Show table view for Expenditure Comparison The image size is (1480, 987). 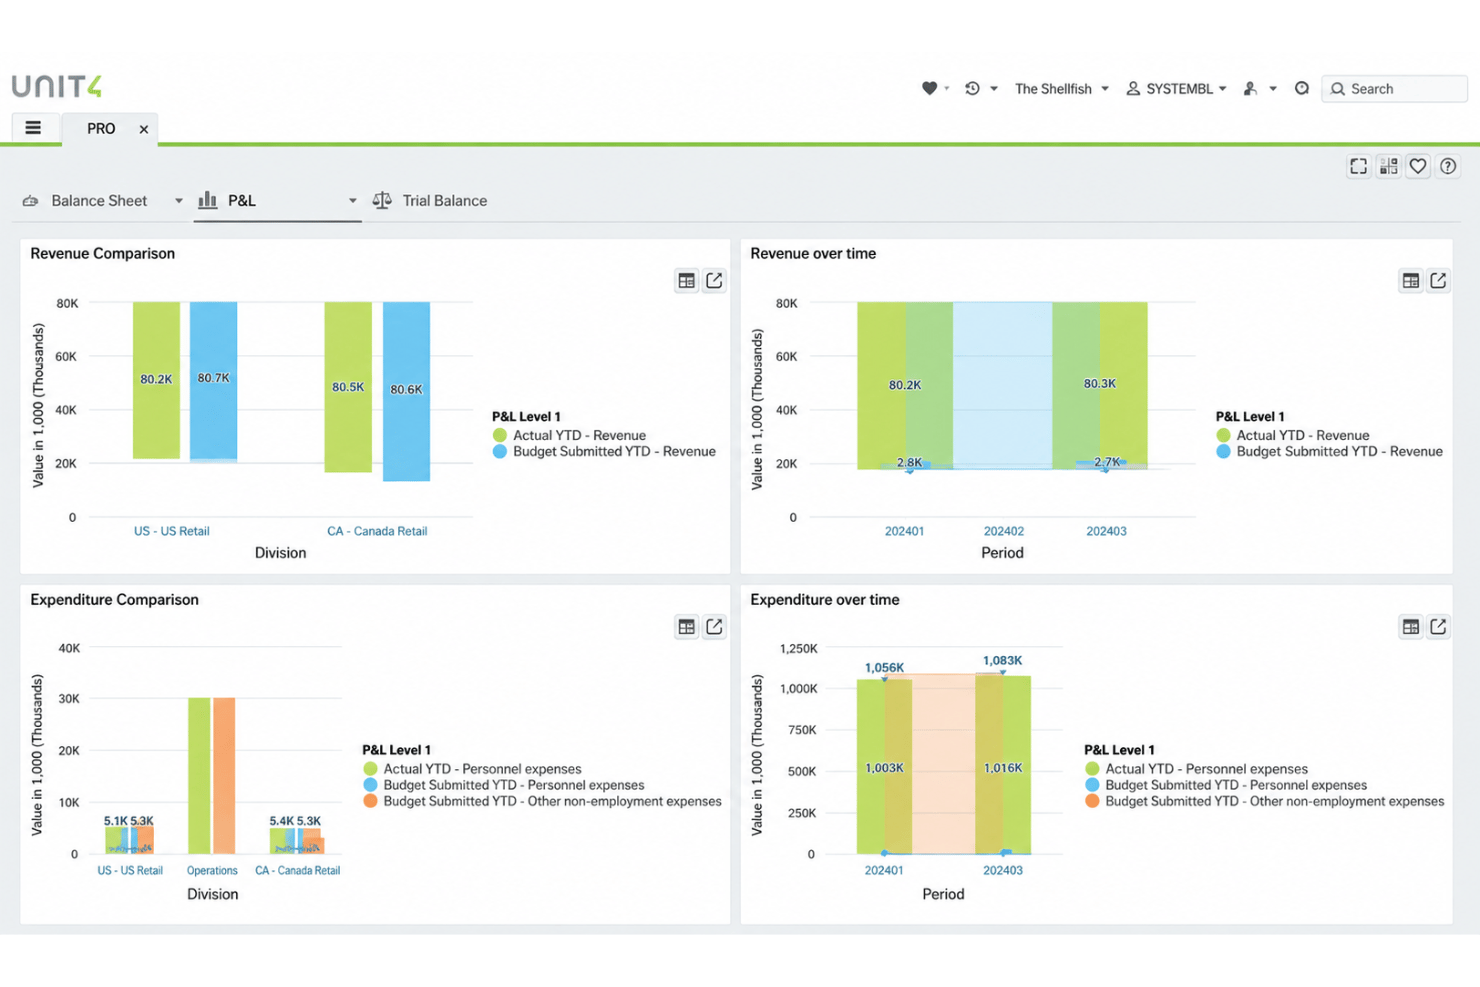click(686, 627)
